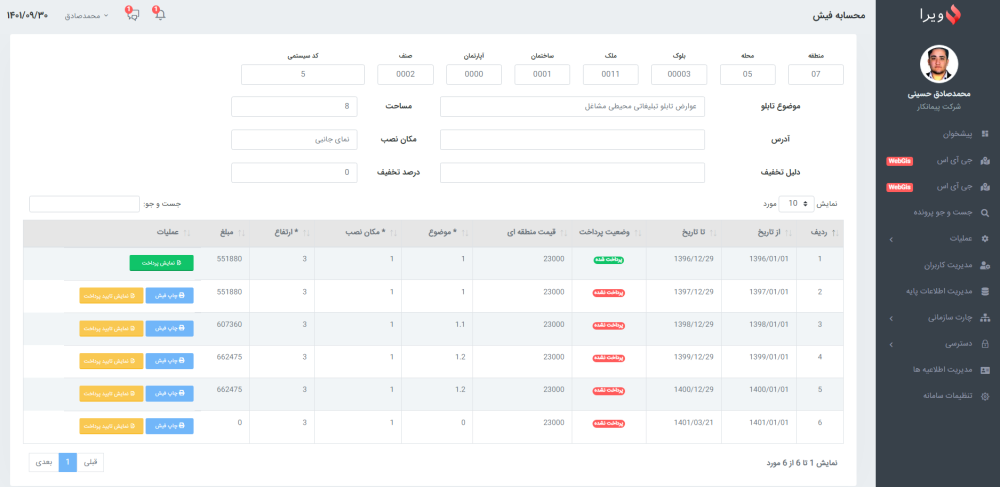Click the user profile photo in sidebar
The width and height of the screenshot is (1000, 487).
pyautogui.click(x=937, y=66)
